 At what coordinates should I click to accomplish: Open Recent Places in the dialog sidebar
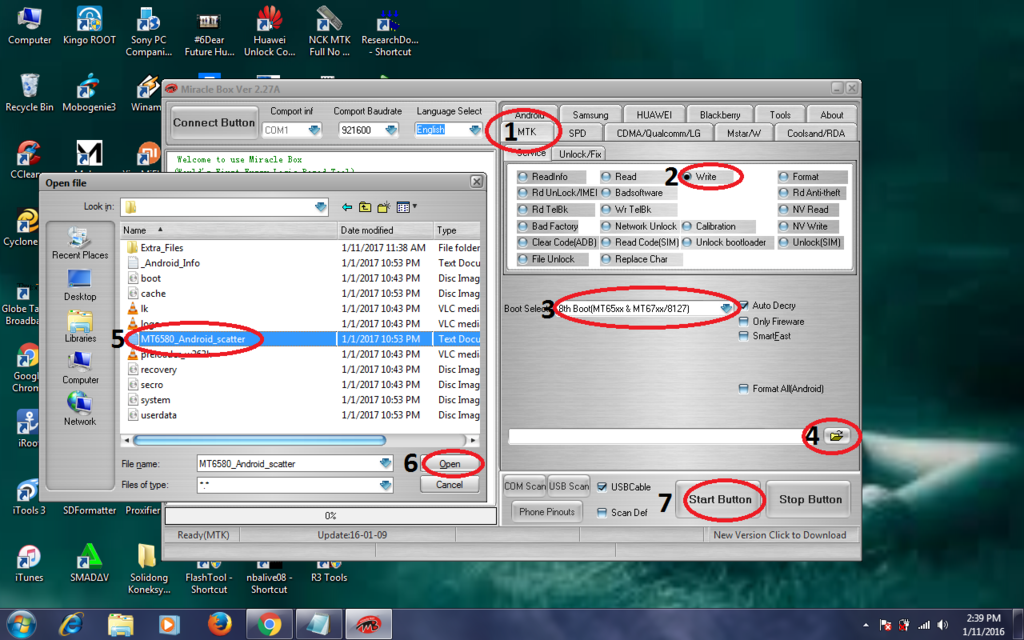click(x=80, y=243)
